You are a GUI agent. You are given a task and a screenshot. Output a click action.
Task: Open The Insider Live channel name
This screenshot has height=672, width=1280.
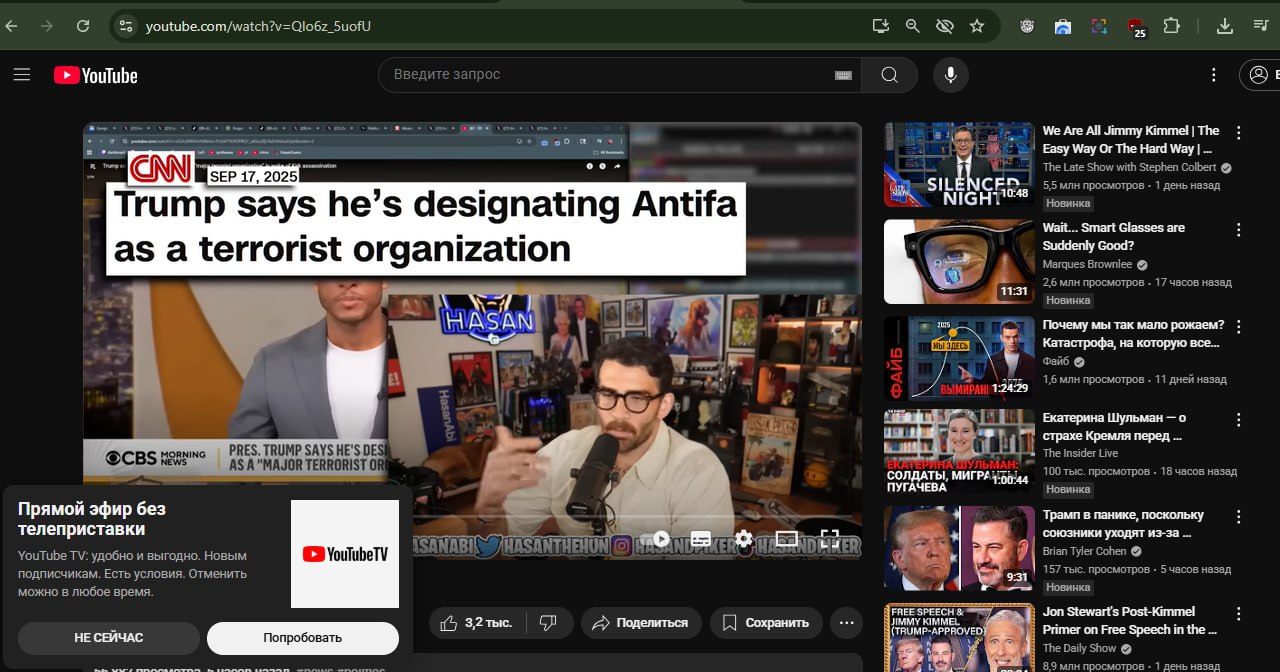point(1080,453)
